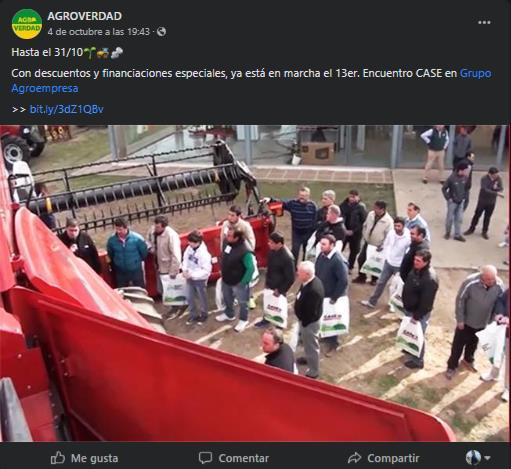Click the Me gusta thumbs-up icon
511x469 pixels.
tap(58, 458)
